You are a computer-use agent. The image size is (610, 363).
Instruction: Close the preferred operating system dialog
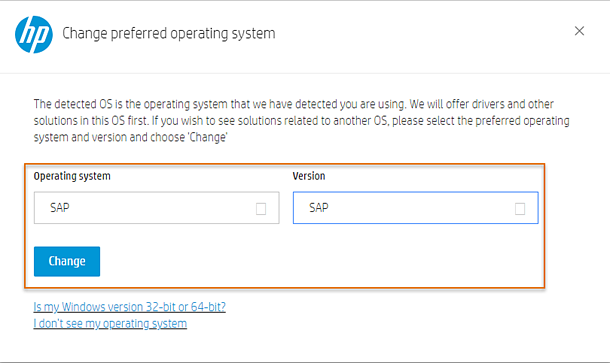(x=579, y=31)
